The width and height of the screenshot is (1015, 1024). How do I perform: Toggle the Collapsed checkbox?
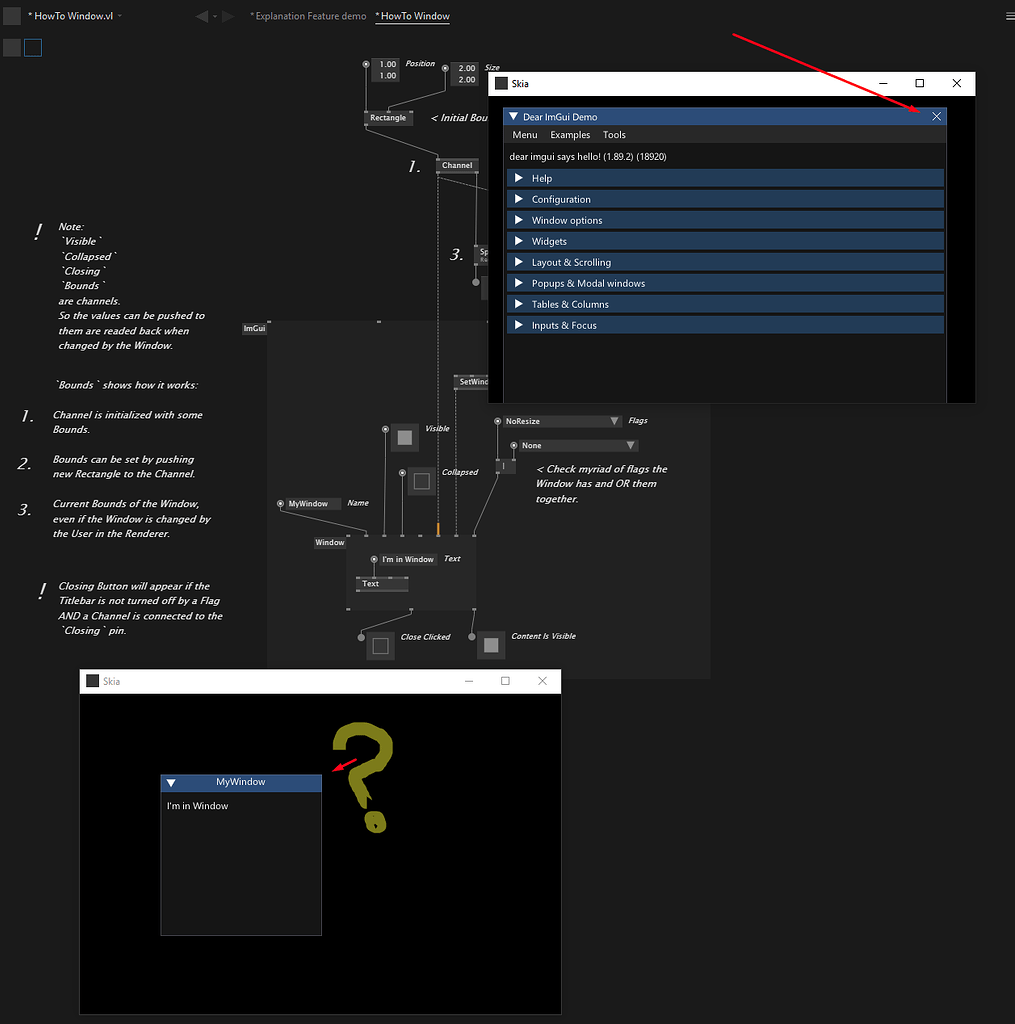[x=421, y=481]
